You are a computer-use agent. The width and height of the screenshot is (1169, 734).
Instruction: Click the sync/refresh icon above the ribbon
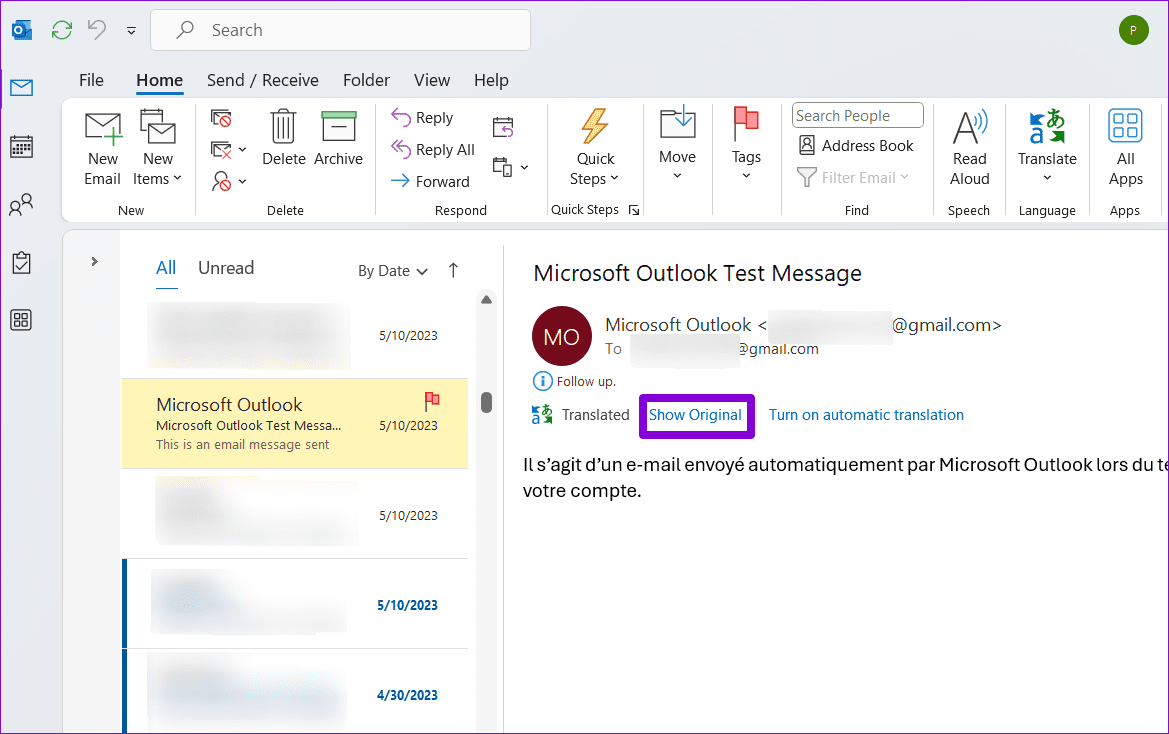click(61, 29)
